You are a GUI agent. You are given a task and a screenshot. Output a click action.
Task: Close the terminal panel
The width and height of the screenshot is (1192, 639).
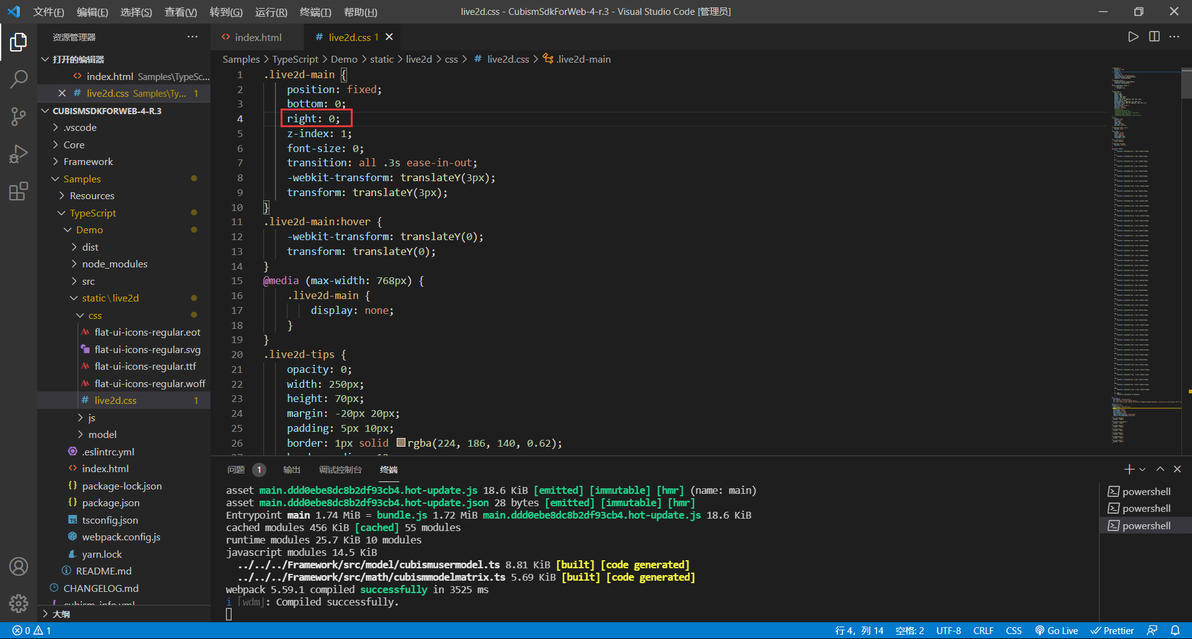tap(1177, 470)
